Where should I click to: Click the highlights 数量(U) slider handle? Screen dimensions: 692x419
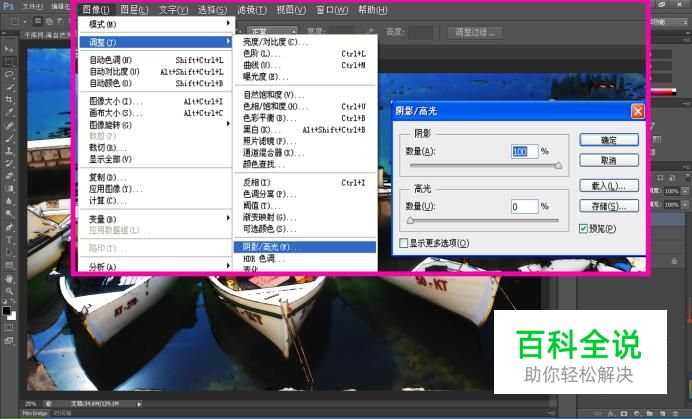tap(410, 220)
